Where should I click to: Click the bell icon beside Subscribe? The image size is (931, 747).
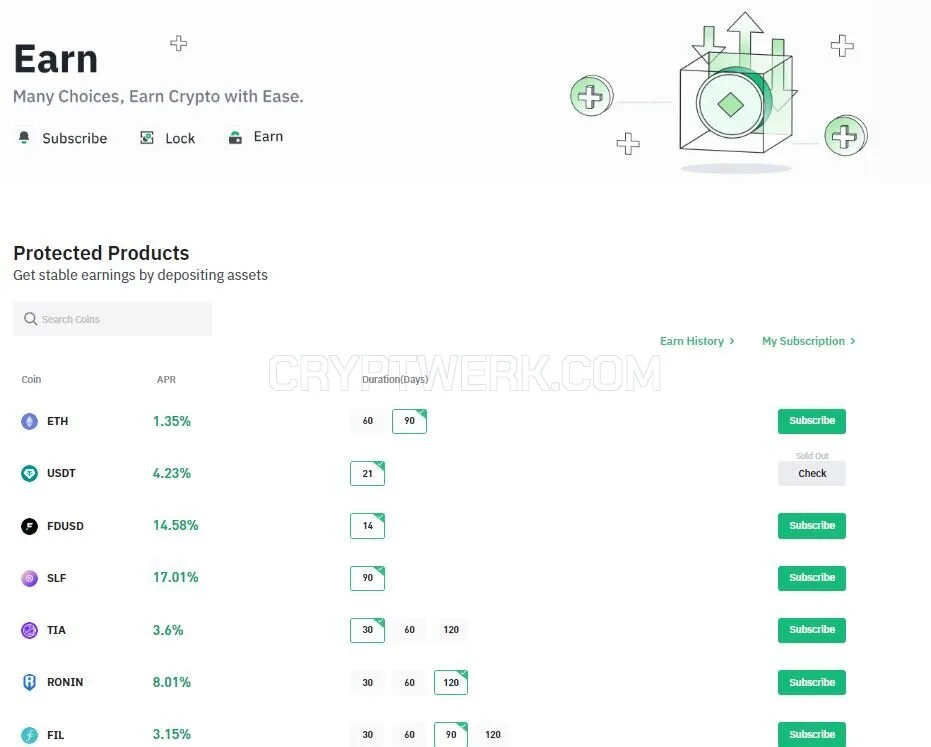[24, 138]
